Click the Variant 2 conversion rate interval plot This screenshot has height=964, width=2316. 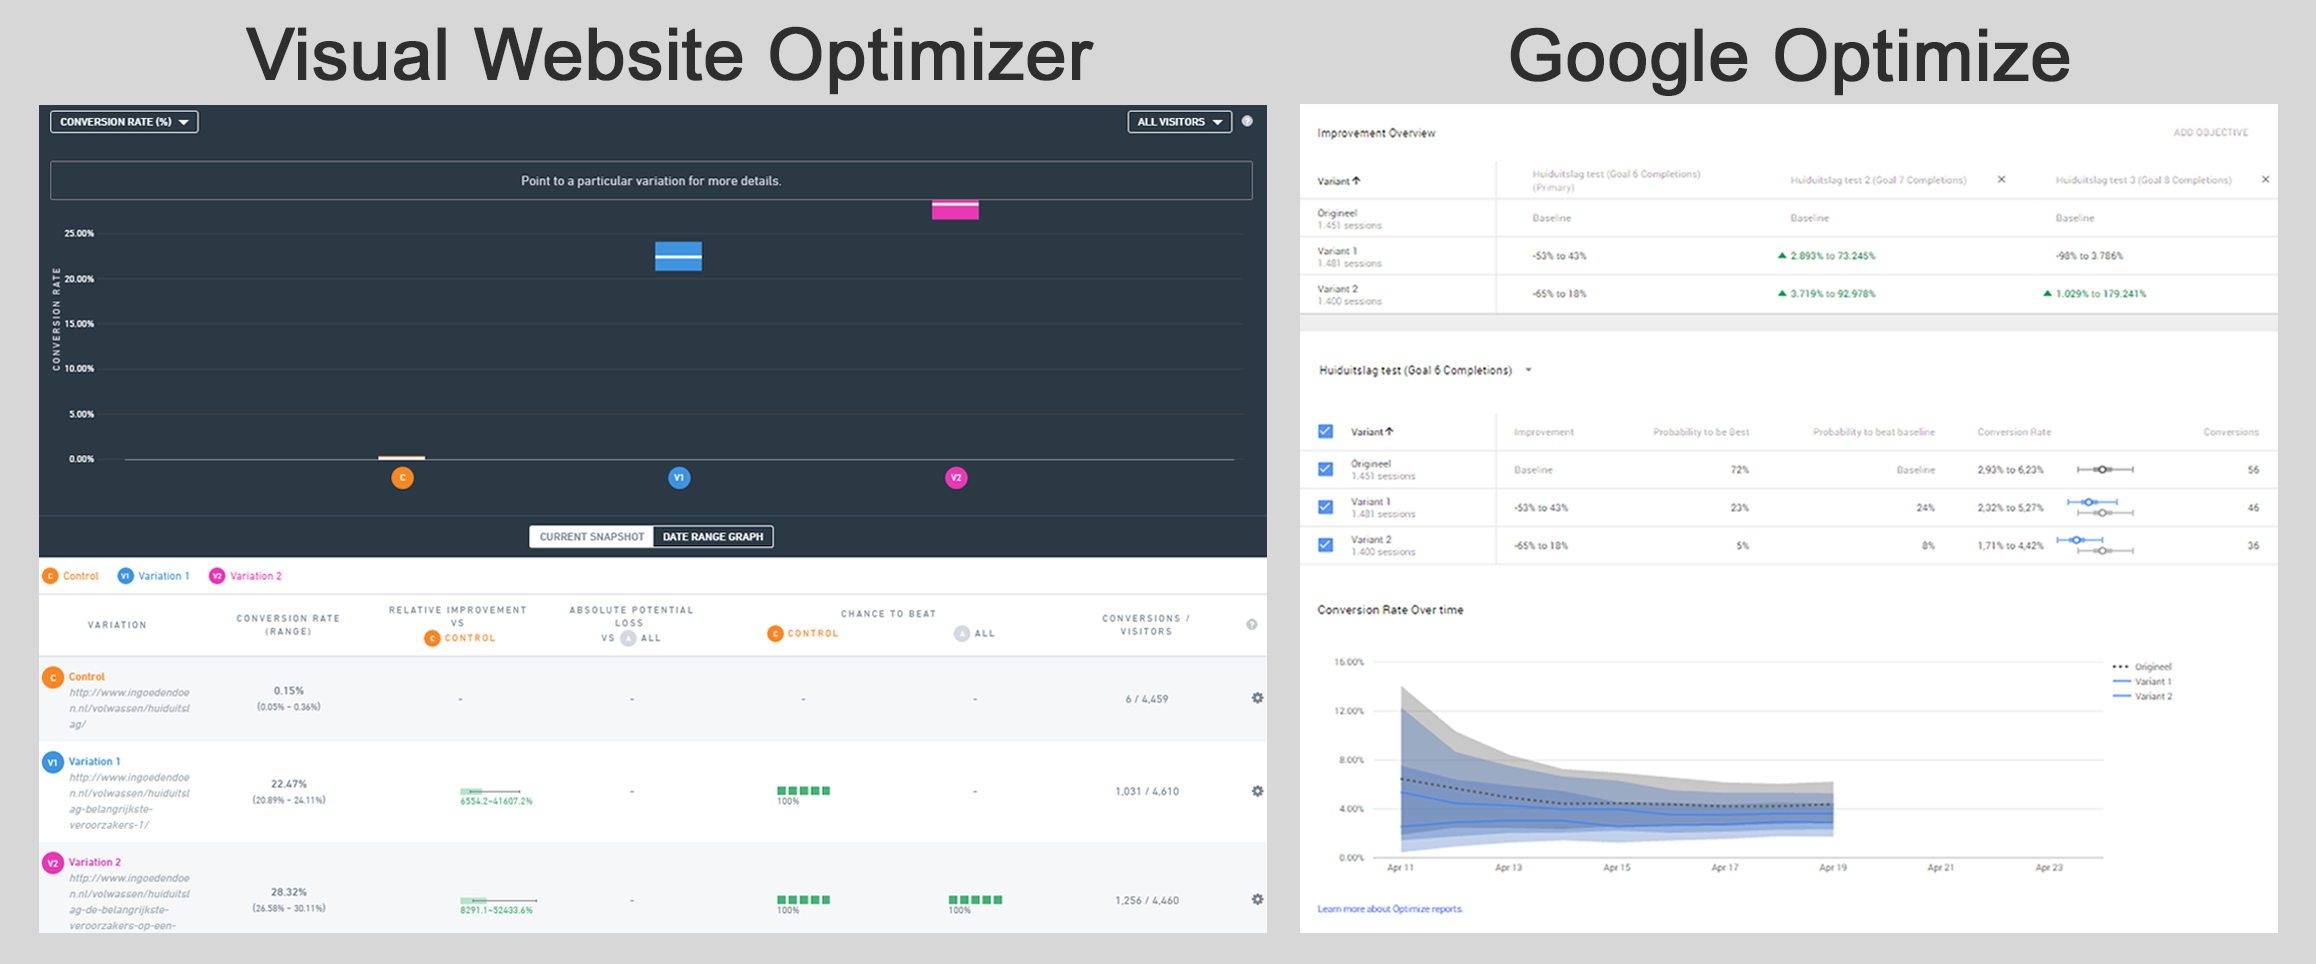point(2095,545)
